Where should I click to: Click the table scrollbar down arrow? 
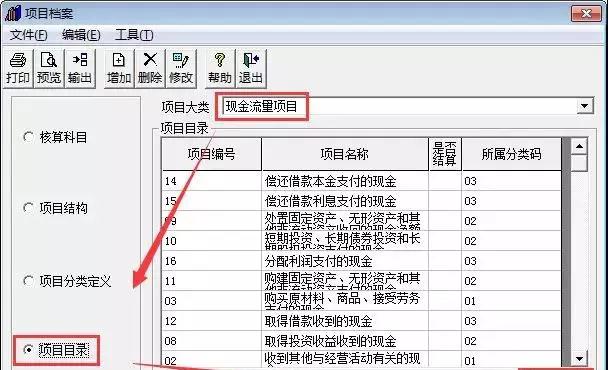(x=579, y=358)
